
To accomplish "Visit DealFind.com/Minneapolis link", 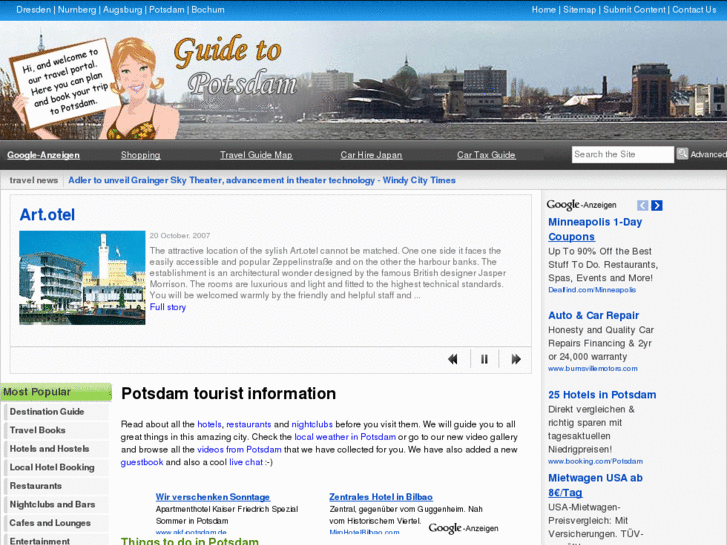I will coord(592,290).
